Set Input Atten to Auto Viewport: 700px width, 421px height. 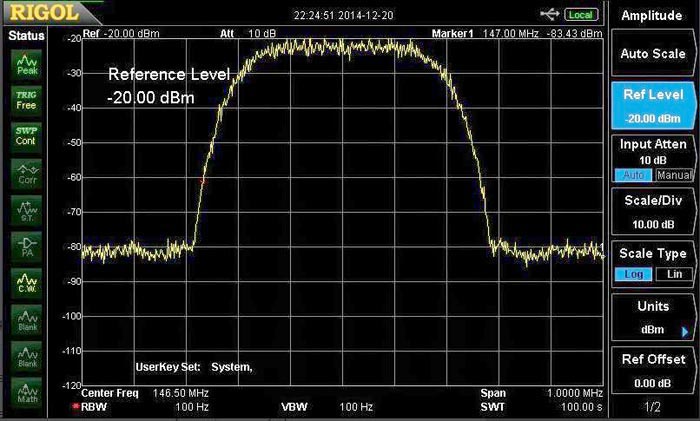[x=632, y=175]
